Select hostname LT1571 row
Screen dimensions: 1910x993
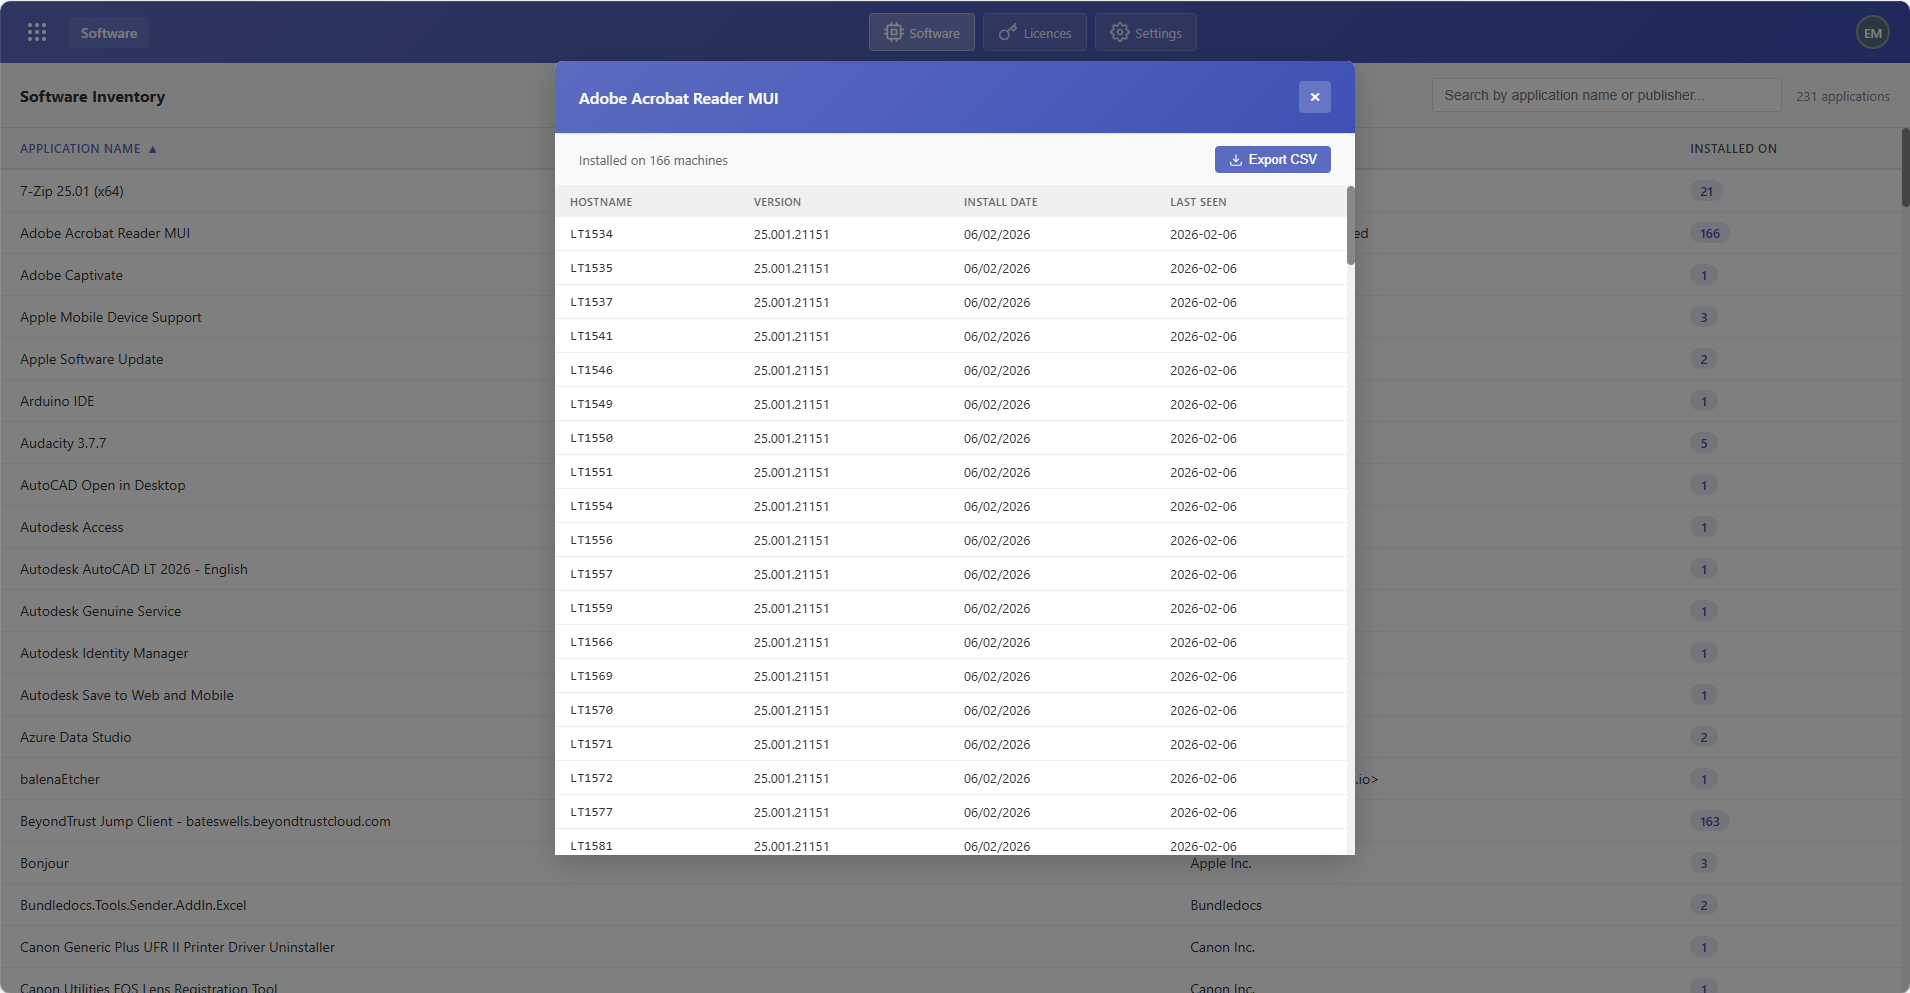[x=950, y=744]
